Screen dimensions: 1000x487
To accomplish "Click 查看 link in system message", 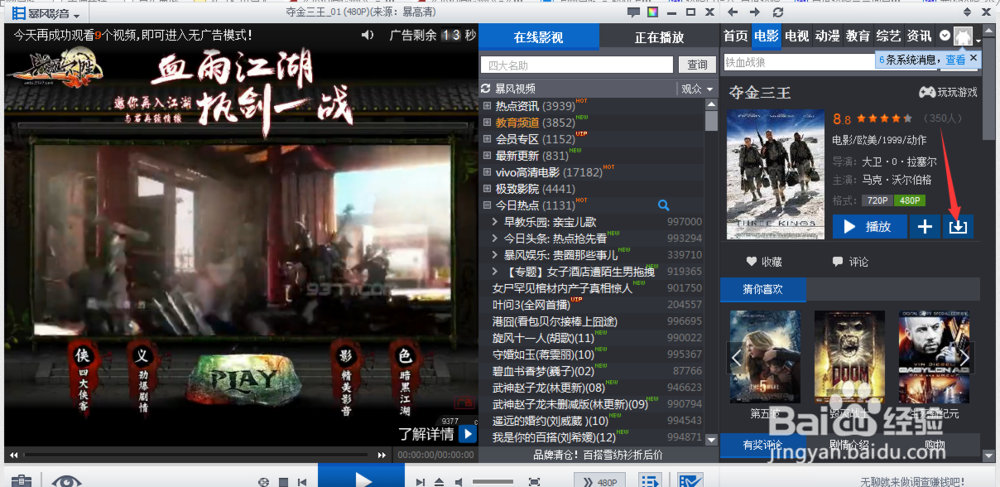I will (955, 59).
